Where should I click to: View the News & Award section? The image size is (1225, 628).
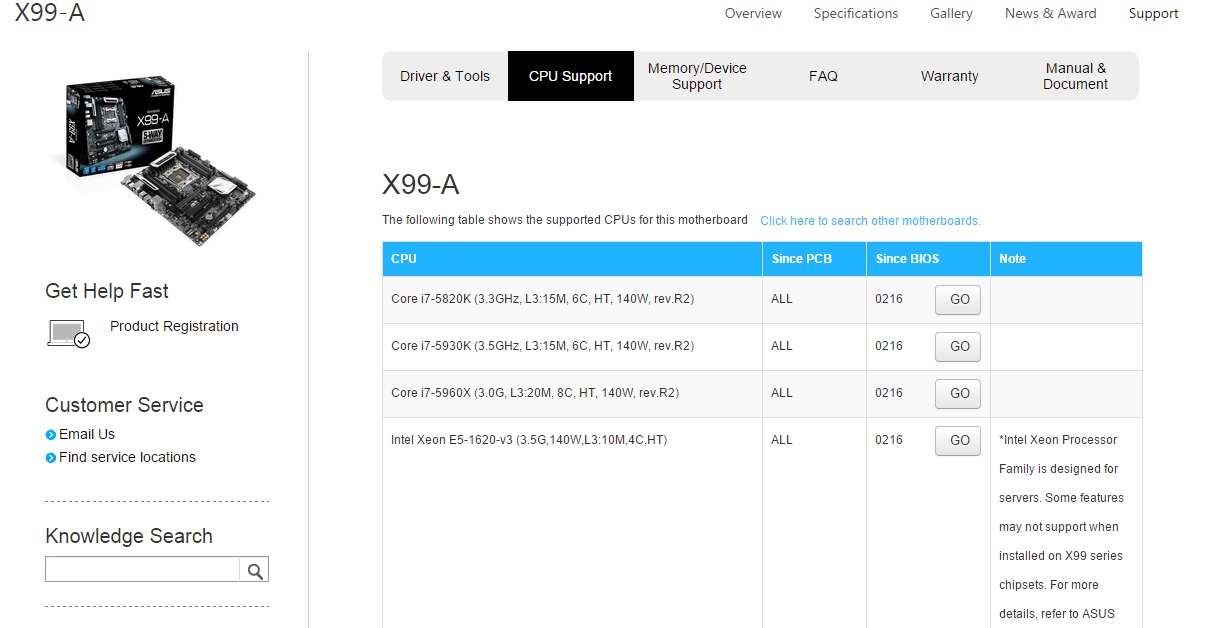click(x=1050, y=14)
